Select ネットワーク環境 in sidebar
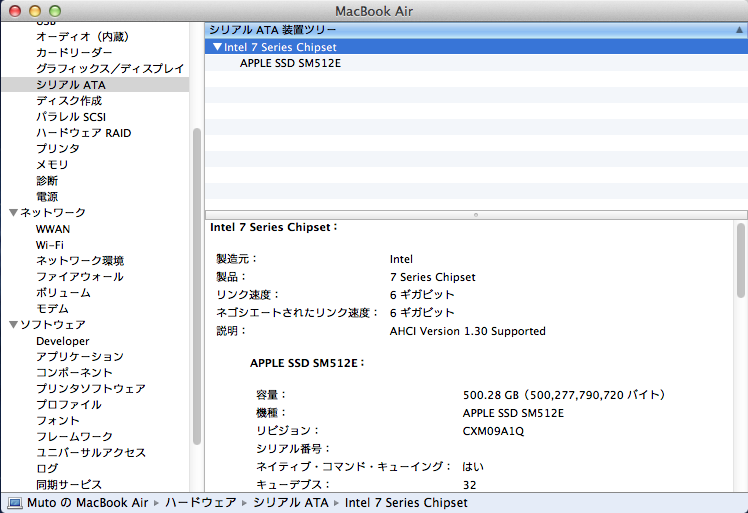 tap(80, 261)
